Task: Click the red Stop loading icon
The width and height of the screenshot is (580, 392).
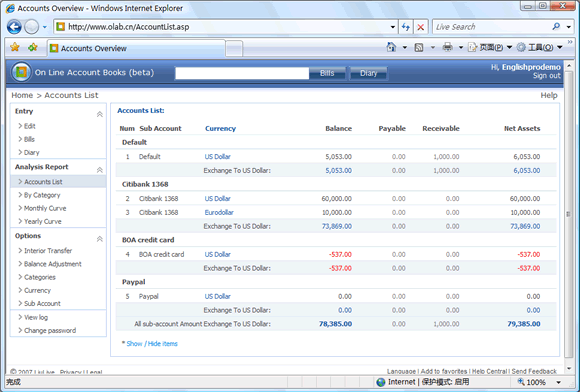Action: (x=421, y=27)
